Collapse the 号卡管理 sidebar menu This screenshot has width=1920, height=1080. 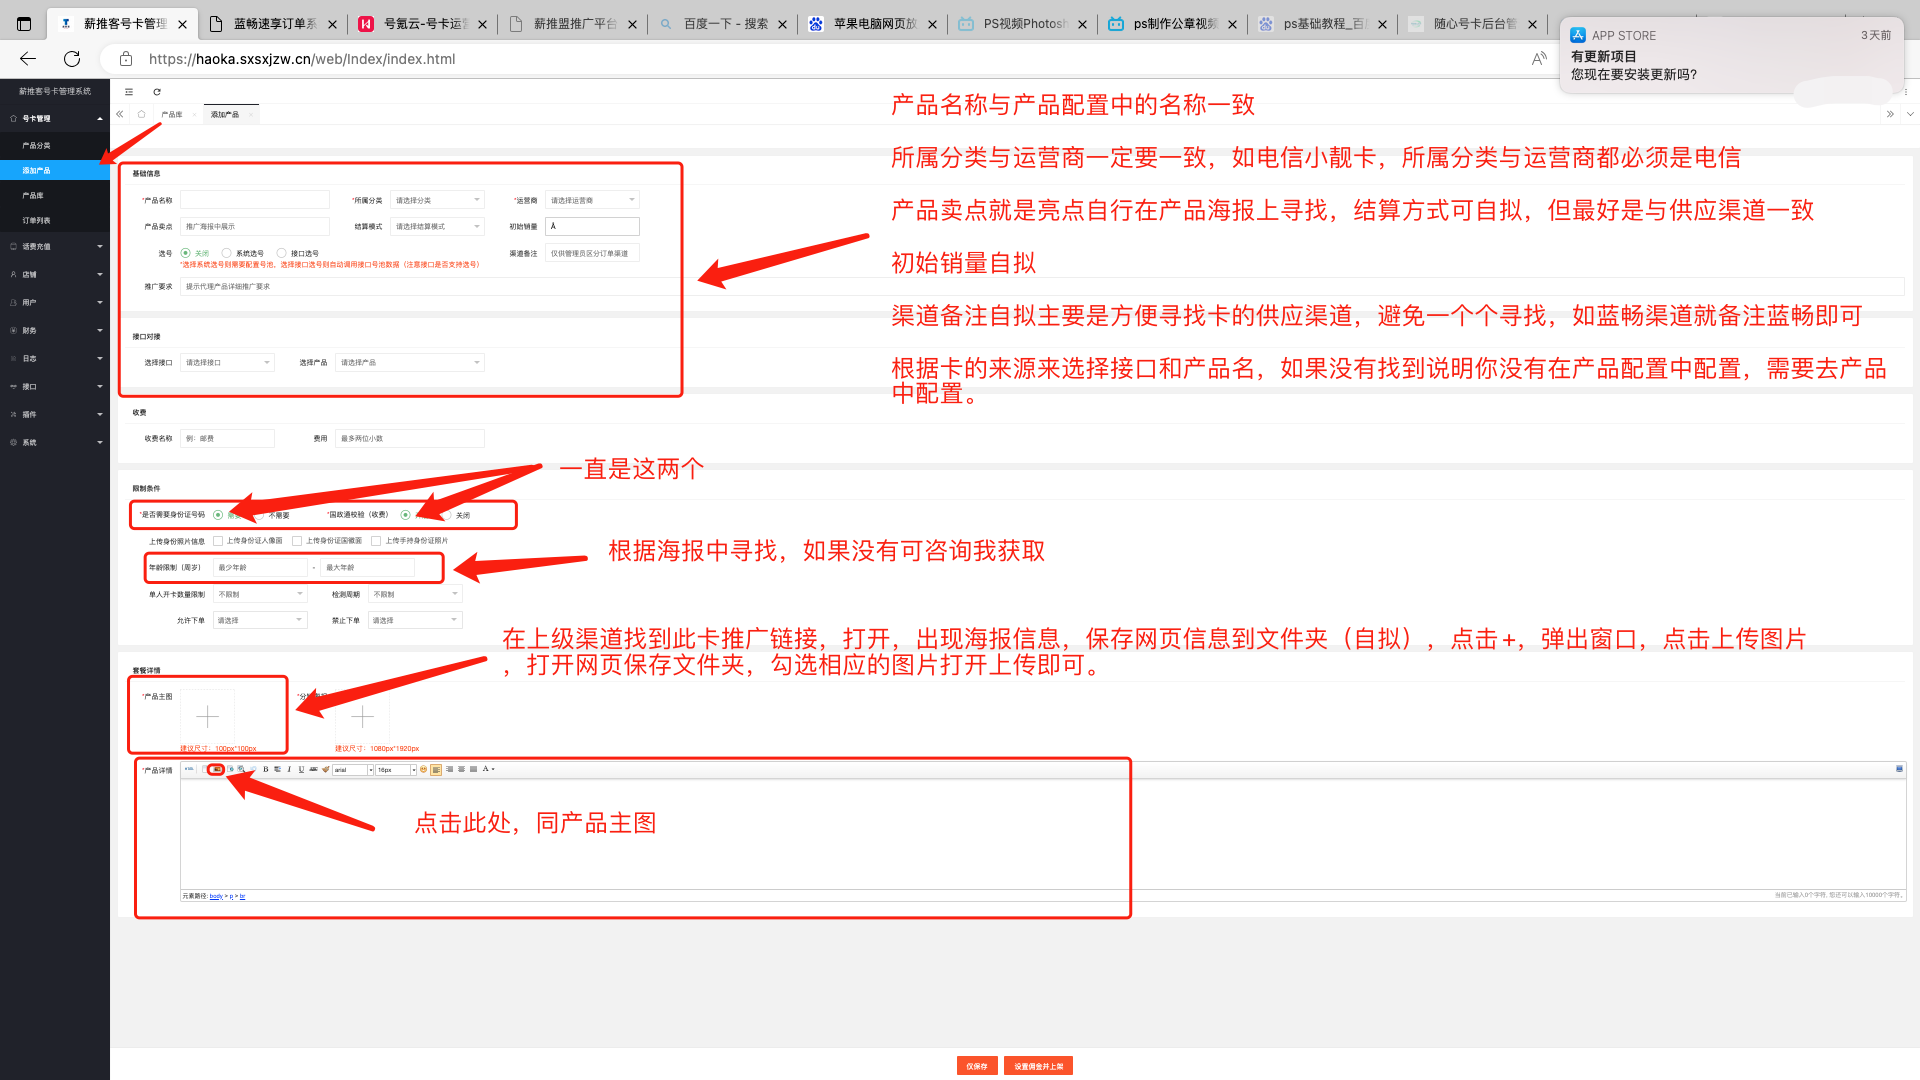coord(55,118)
